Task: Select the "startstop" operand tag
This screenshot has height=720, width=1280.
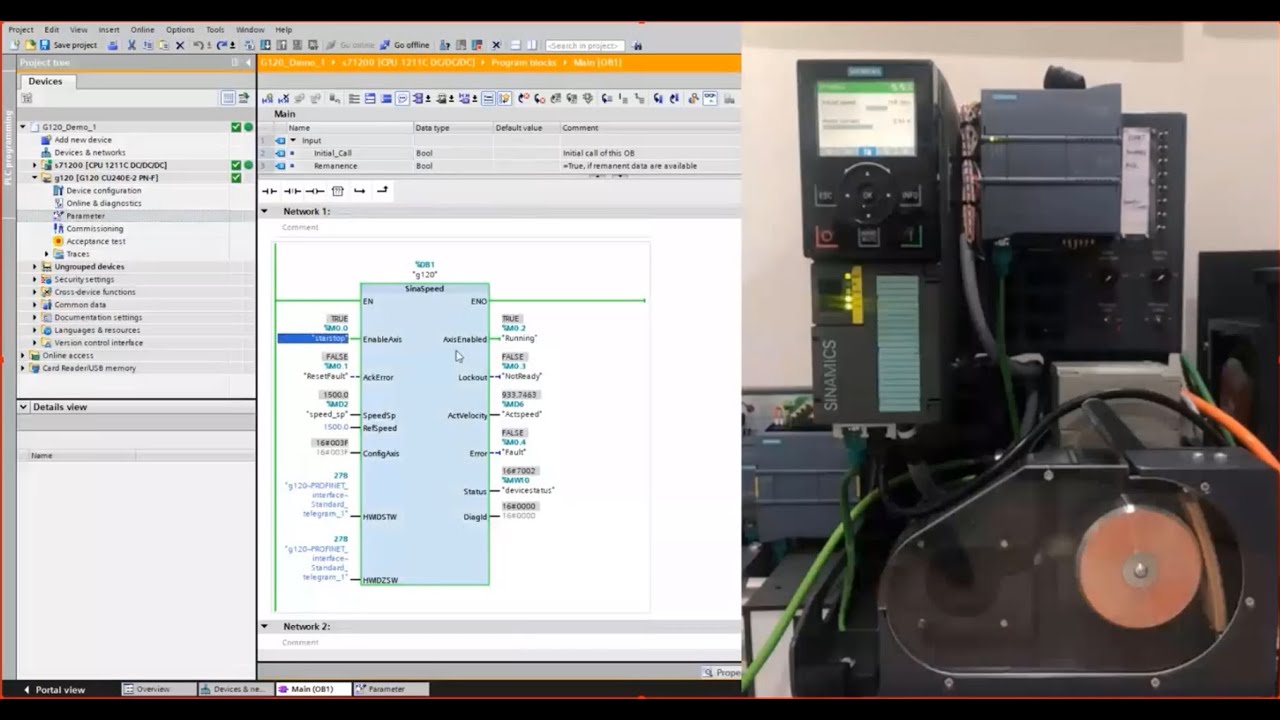Action: (x=313, y=339)
